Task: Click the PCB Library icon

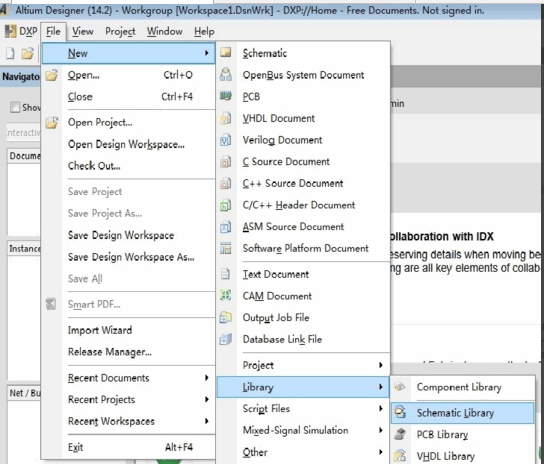Action: tap(400, 434)
